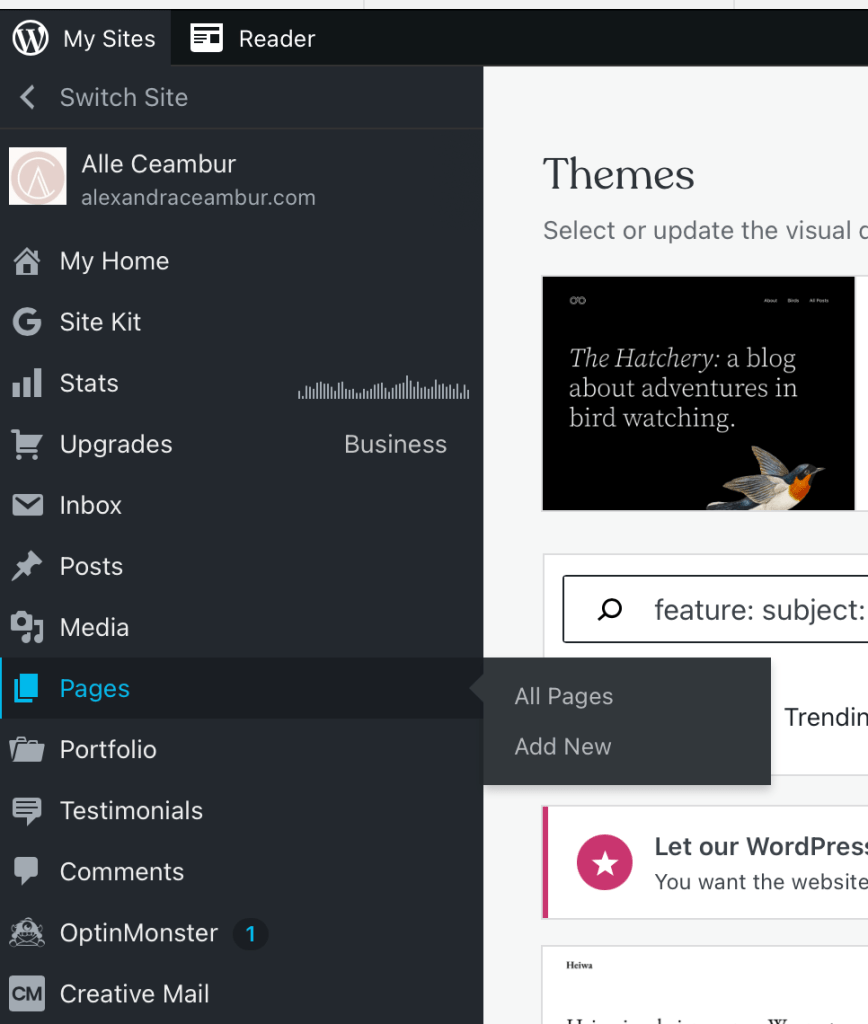The image size is (868, 1024).
Task: Open The Hatchery theme thumbnail
Action: click(698, 394)
